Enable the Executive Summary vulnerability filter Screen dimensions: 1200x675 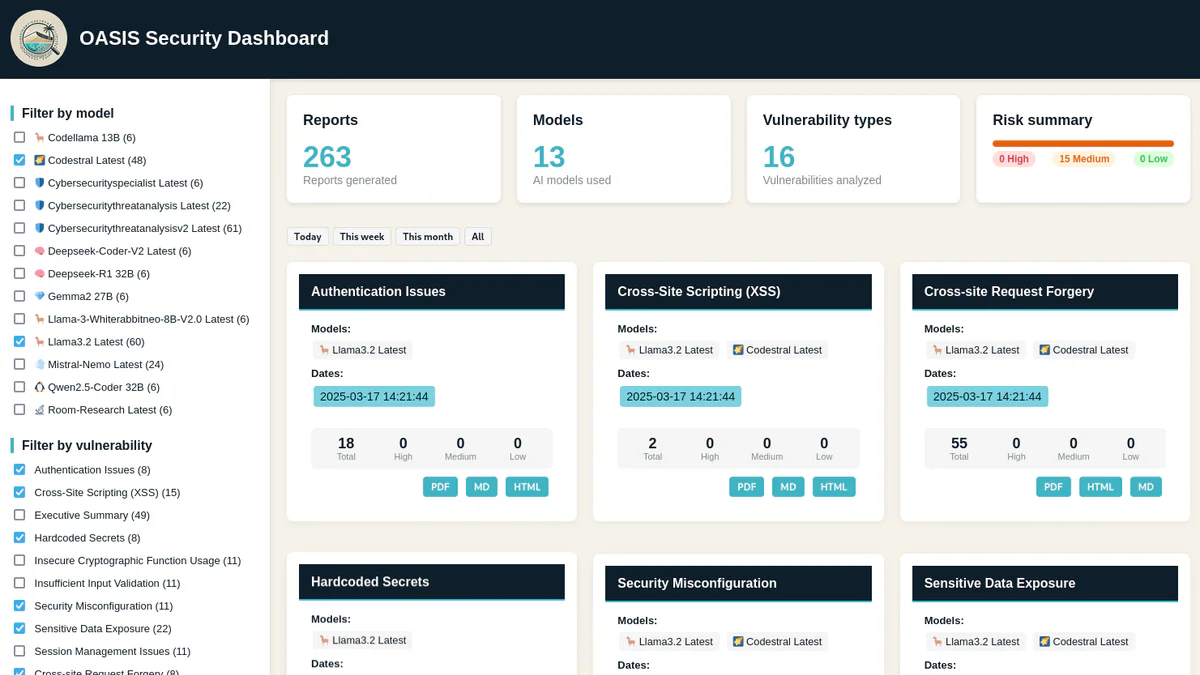coord(17,515)
